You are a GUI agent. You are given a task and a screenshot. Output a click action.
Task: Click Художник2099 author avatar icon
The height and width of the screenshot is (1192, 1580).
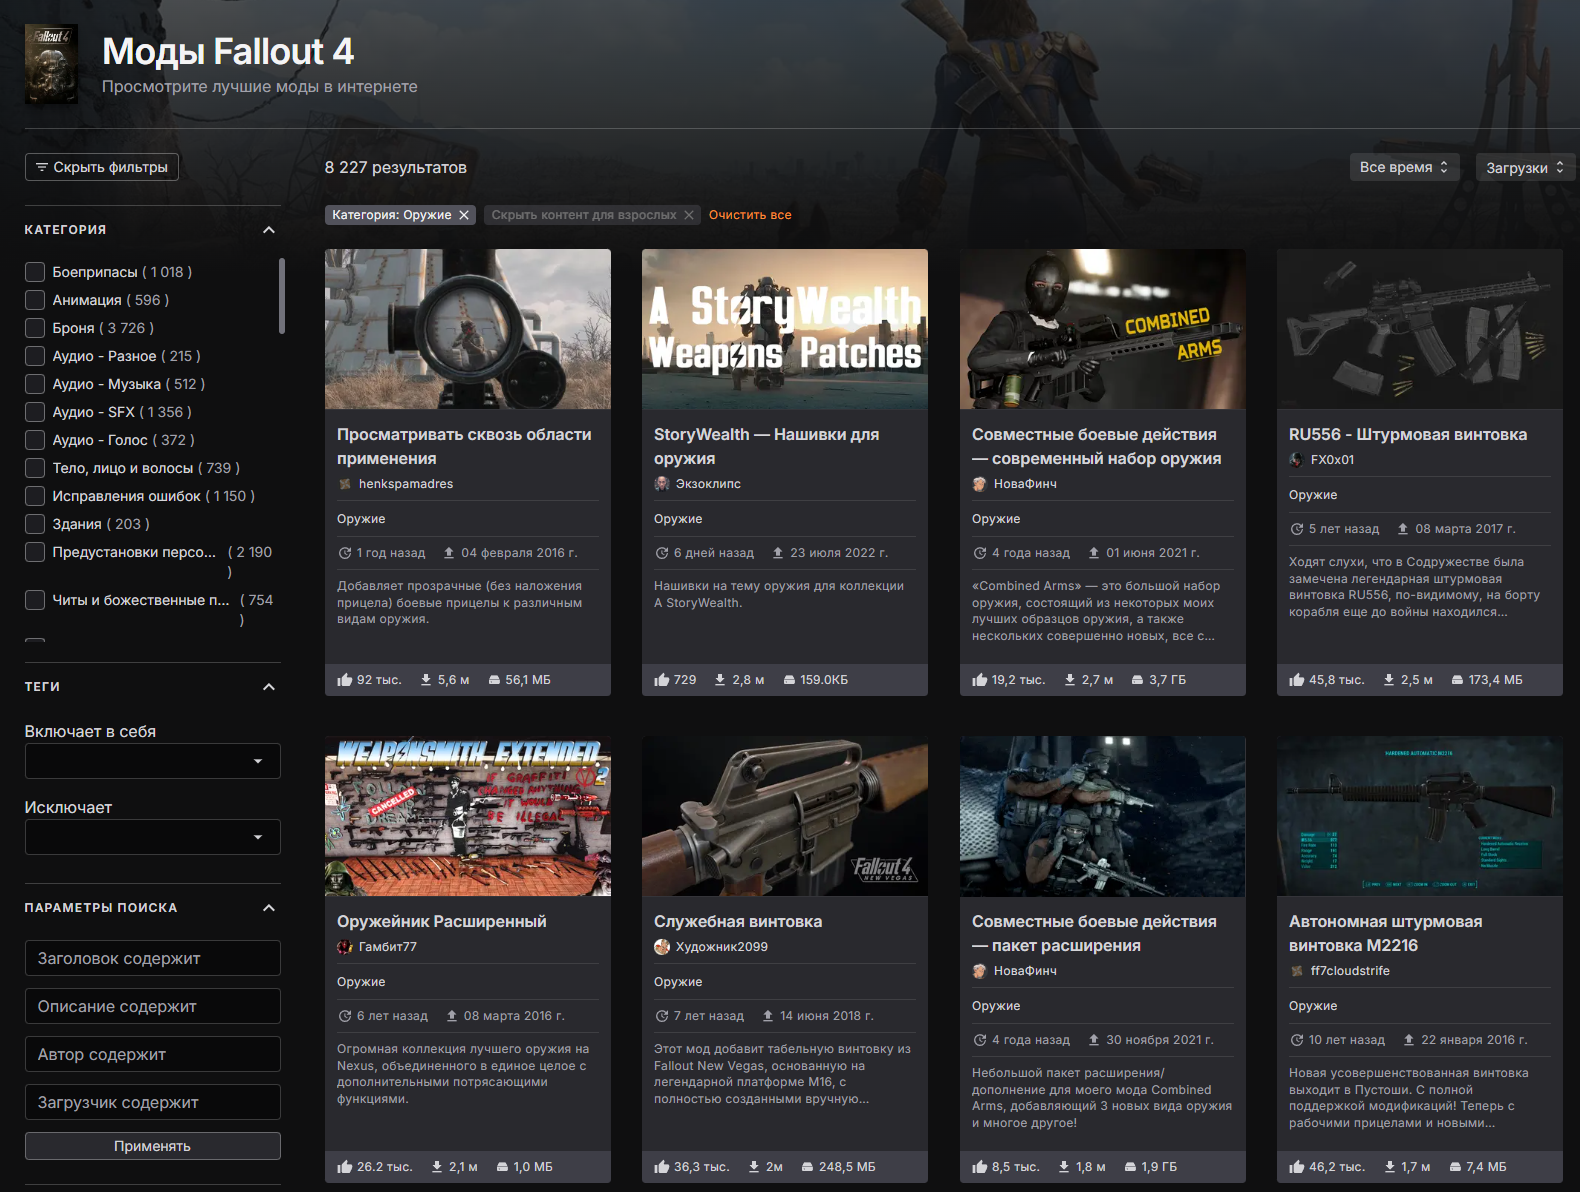click(x=662, y=947)
